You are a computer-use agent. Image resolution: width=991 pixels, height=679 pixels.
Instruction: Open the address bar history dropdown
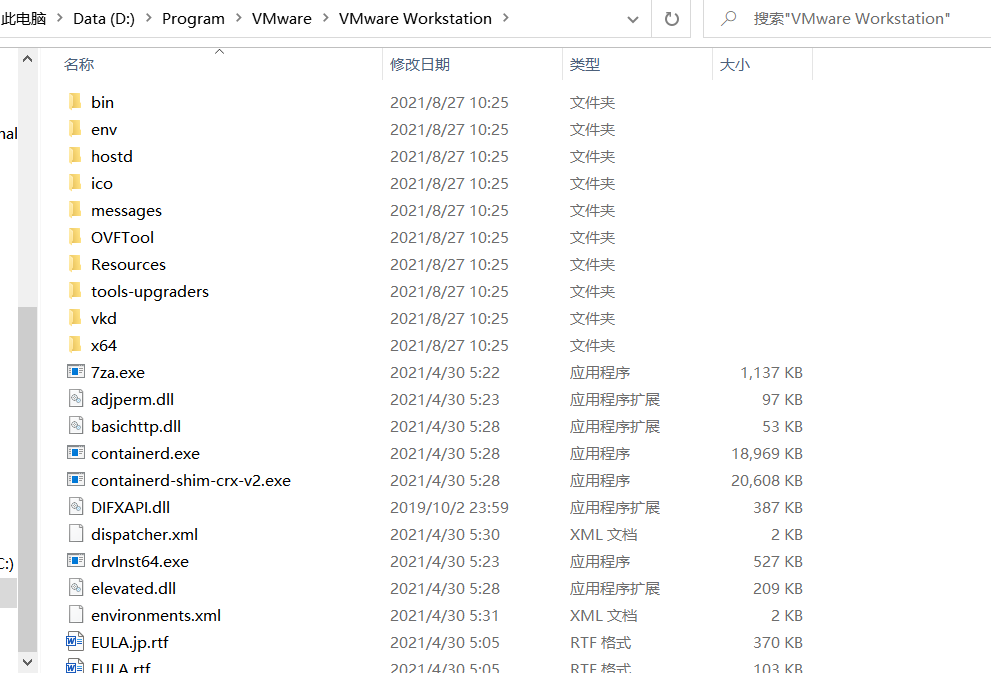click(x=633, y=19)
